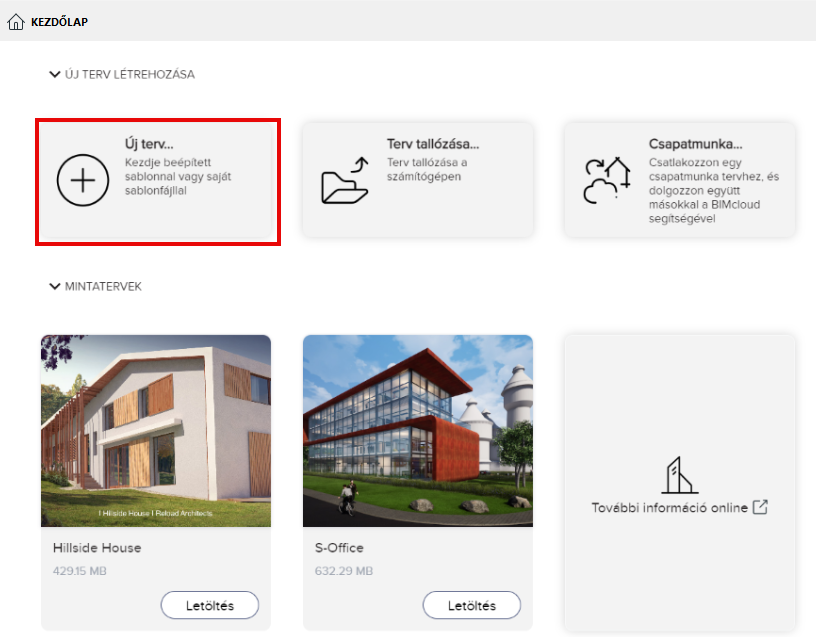Click the ÚJ TERV LÉTREHOZÁSA section title
The width and height of the screenshot is (816, 637).
point(130,74)
